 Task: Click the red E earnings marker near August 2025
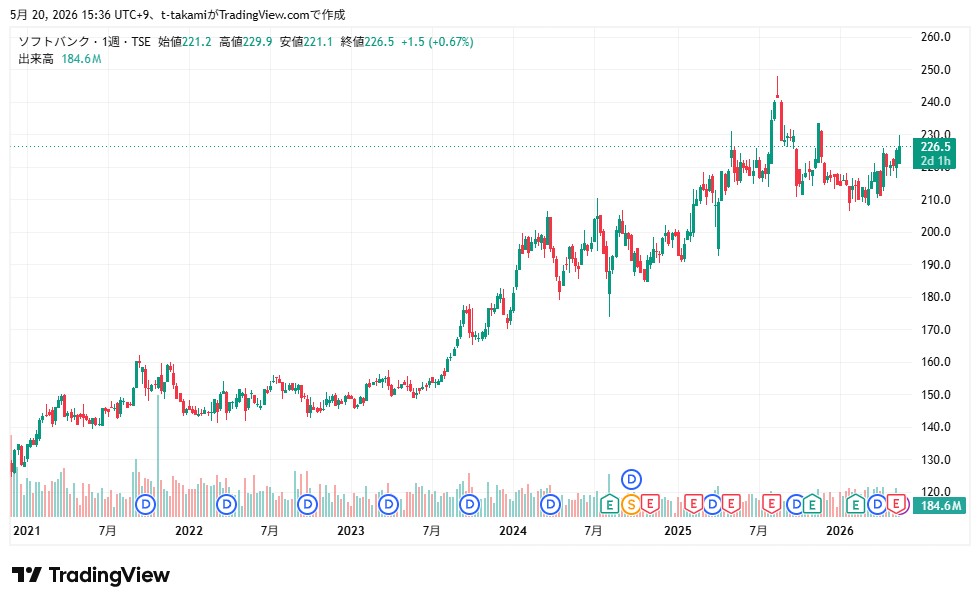coord(772,503)
